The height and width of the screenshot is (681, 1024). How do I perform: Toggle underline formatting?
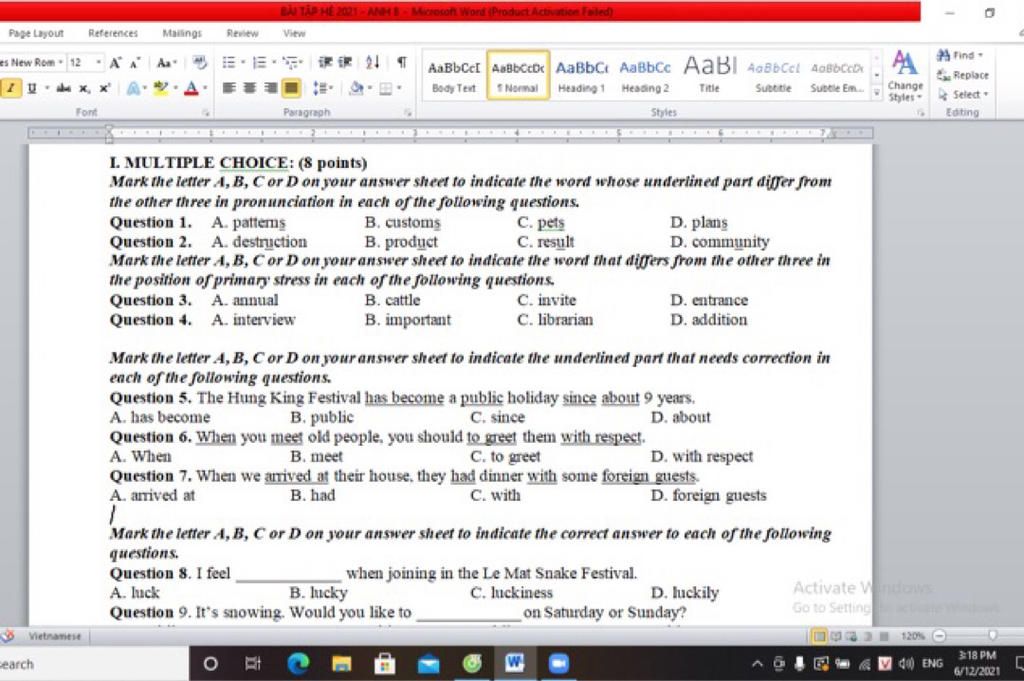pos(31,88)
